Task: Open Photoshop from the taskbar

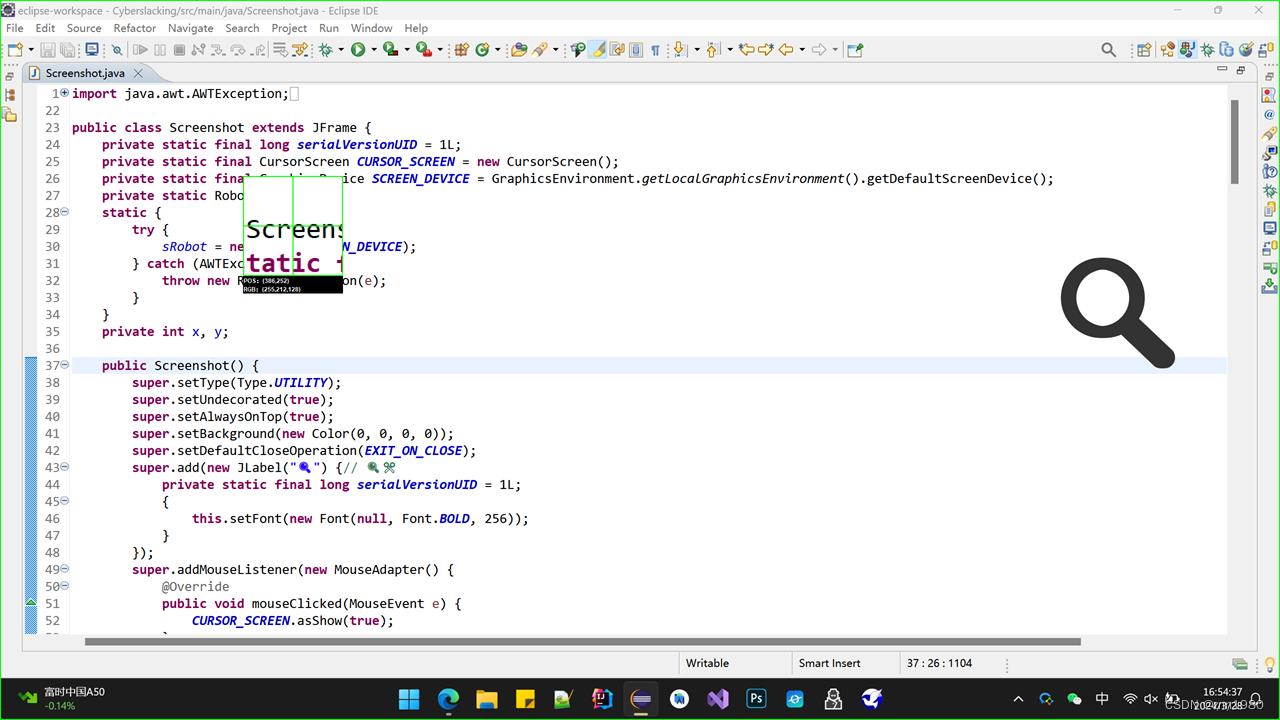Action: click(x=756, y=699)
